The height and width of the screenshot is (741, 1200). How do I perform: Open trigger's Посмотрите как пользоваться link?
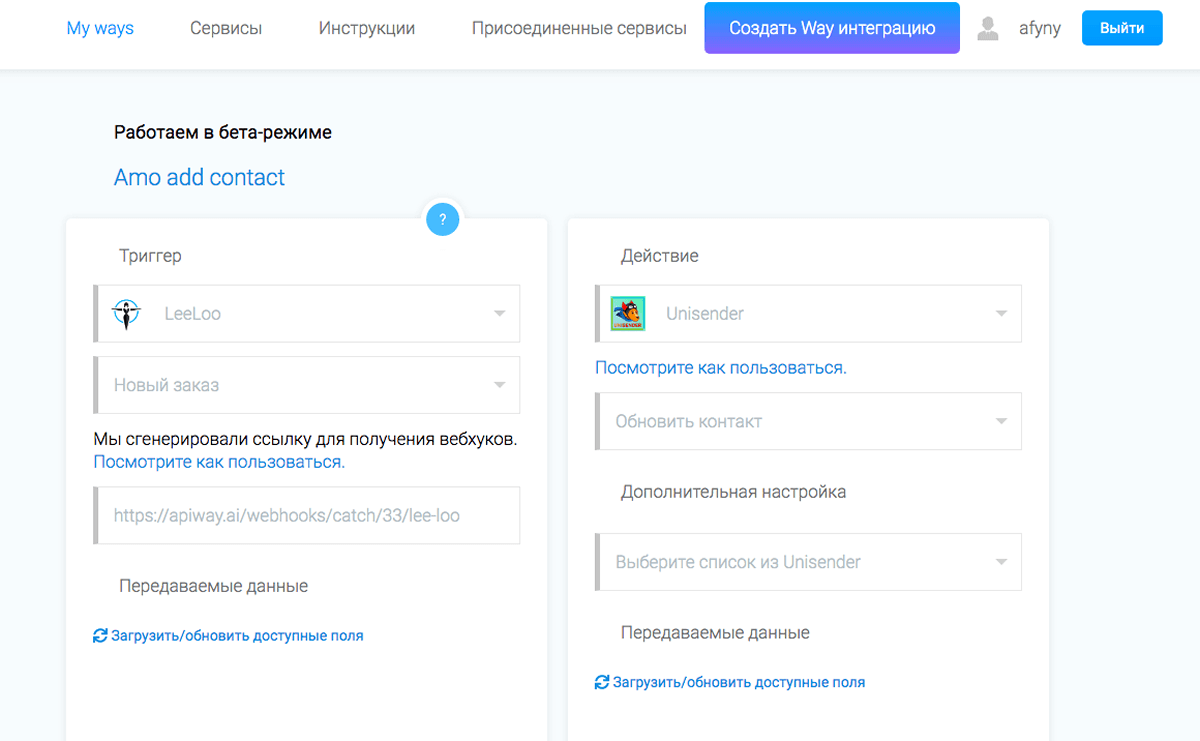[x=219, y=462]
